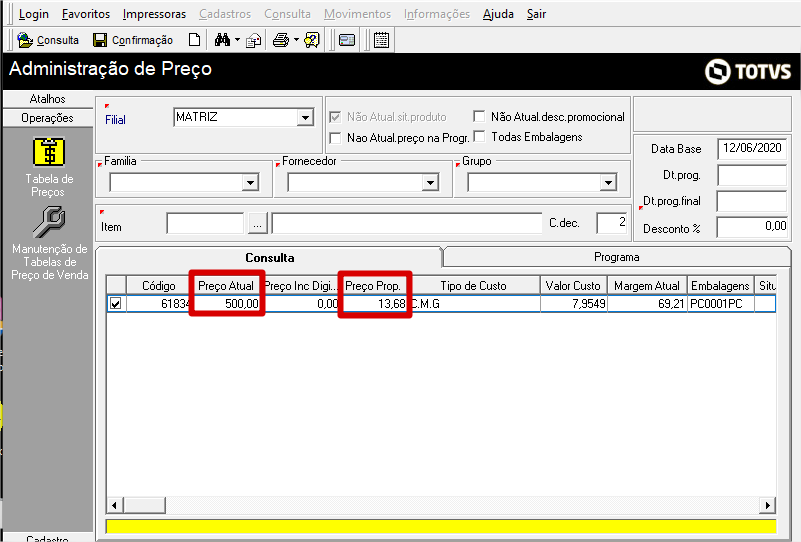This screenshot has height=542, width=801.
Task: Open Manutenção de Tabelas wrench icon
Action: 49,222
